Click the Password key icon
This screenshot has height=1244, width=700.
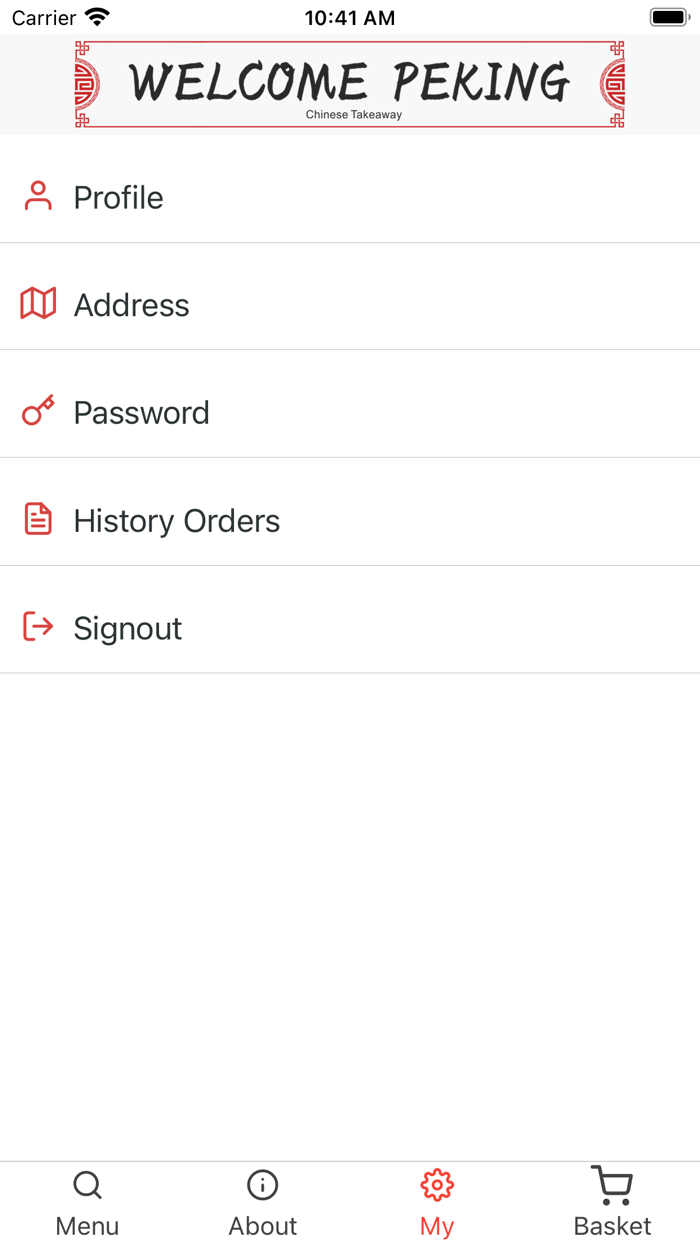[x=38, y=411]
